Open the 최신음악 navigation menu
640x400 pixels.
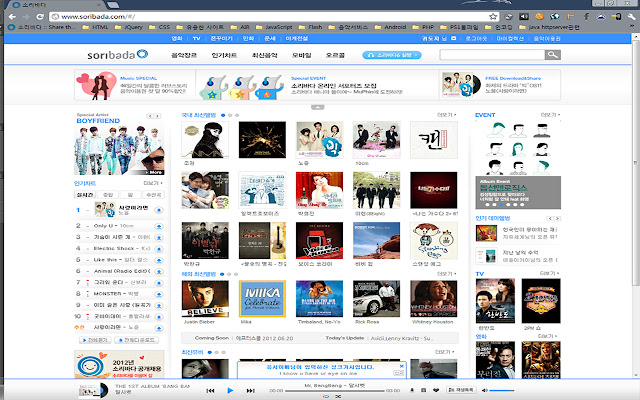point(264,55)
